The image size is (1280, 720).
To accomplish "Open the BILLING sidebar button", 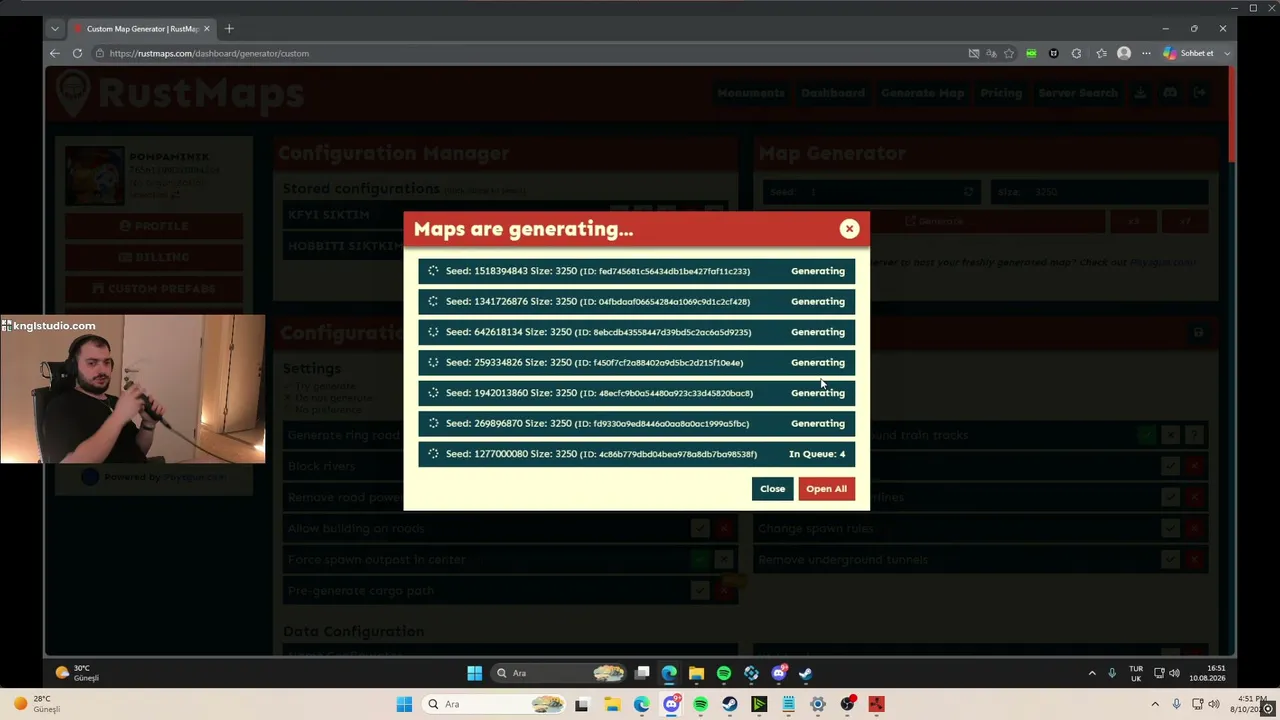I will [x=154, y=257].
